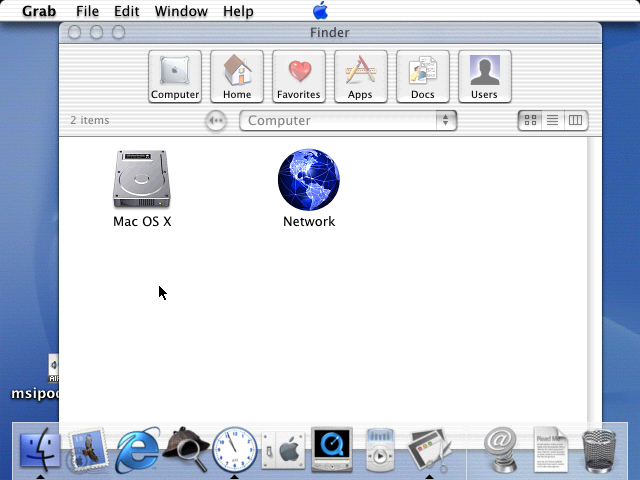Screen dimensions: 640x480
Task: Open the Window menu
Action: pos(181,11)
